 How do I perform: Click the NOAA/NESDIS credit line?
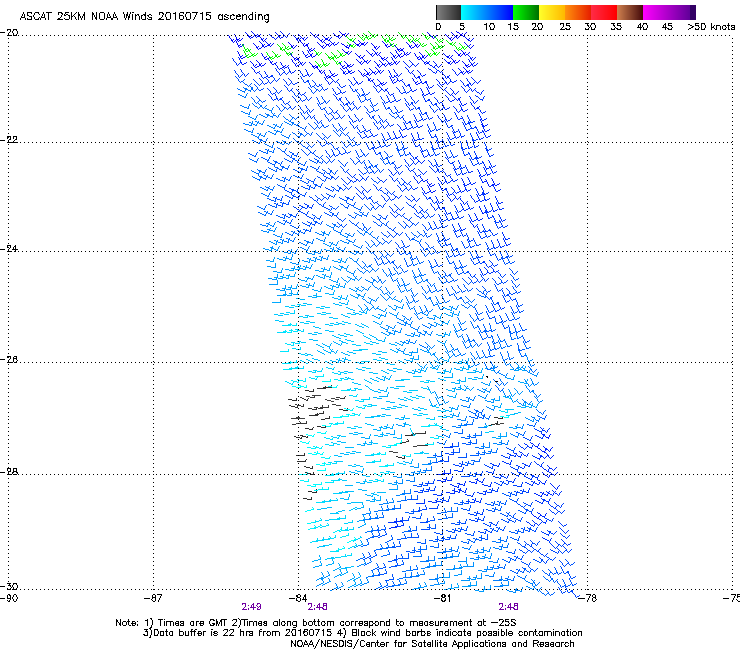click(432, 644)
